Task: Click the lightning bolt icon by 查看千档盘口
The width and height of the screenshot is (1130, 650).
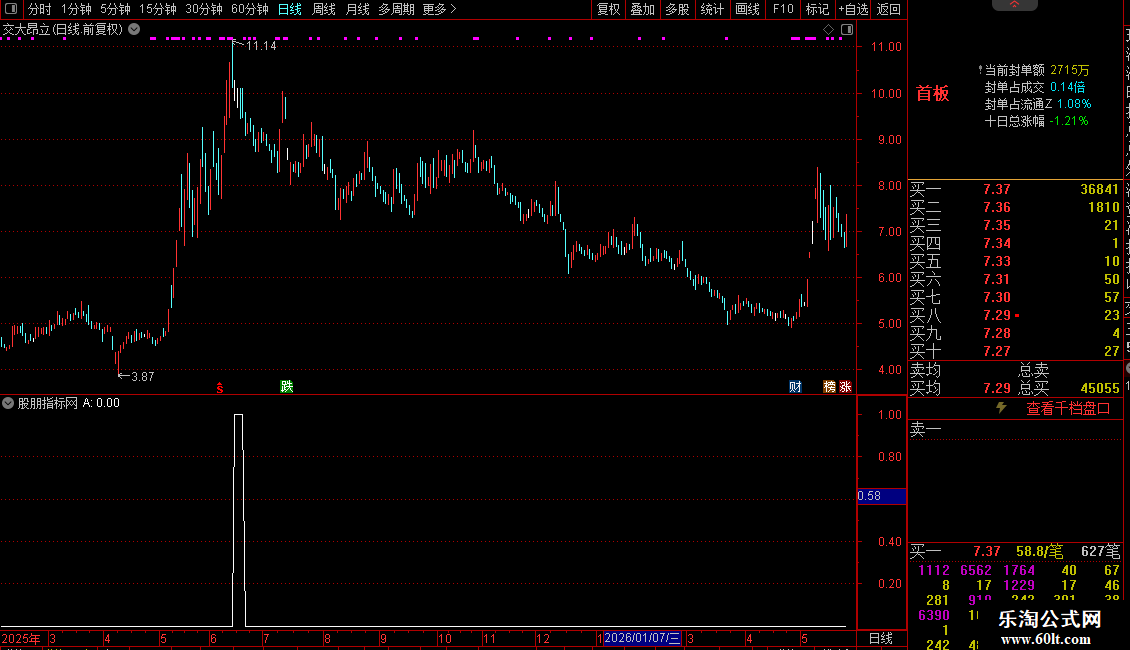Action: 1002,408
